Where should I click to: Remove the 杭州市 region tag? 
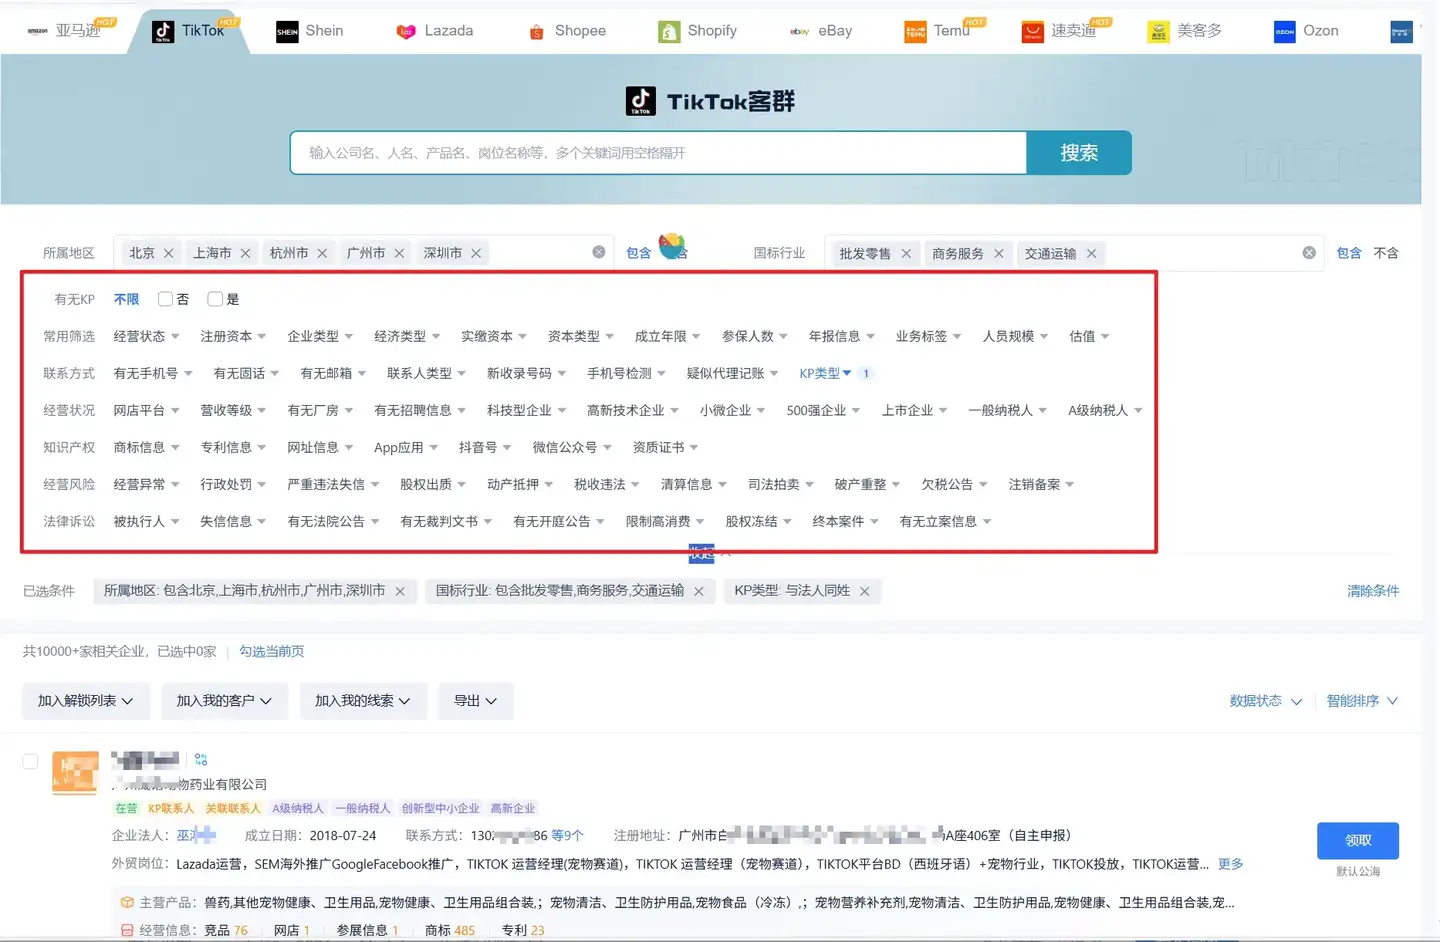tap(322, 253)
